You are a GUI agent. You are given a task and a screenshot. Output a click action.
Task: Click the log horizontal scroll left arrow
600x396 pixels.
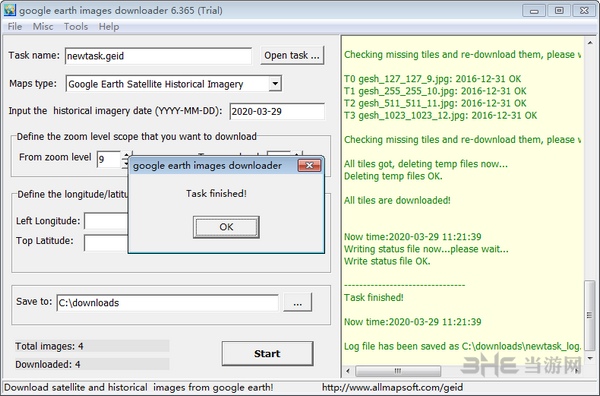pyautogui.click(x=348, y=371)
